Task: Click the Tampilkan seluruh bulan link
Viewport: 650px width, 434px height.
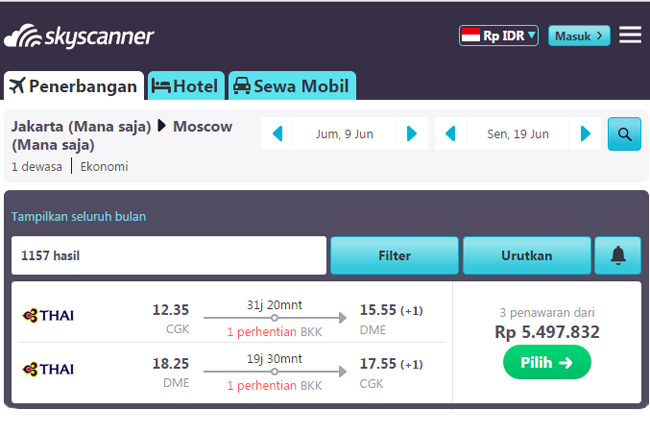Action: click(79, 216)
